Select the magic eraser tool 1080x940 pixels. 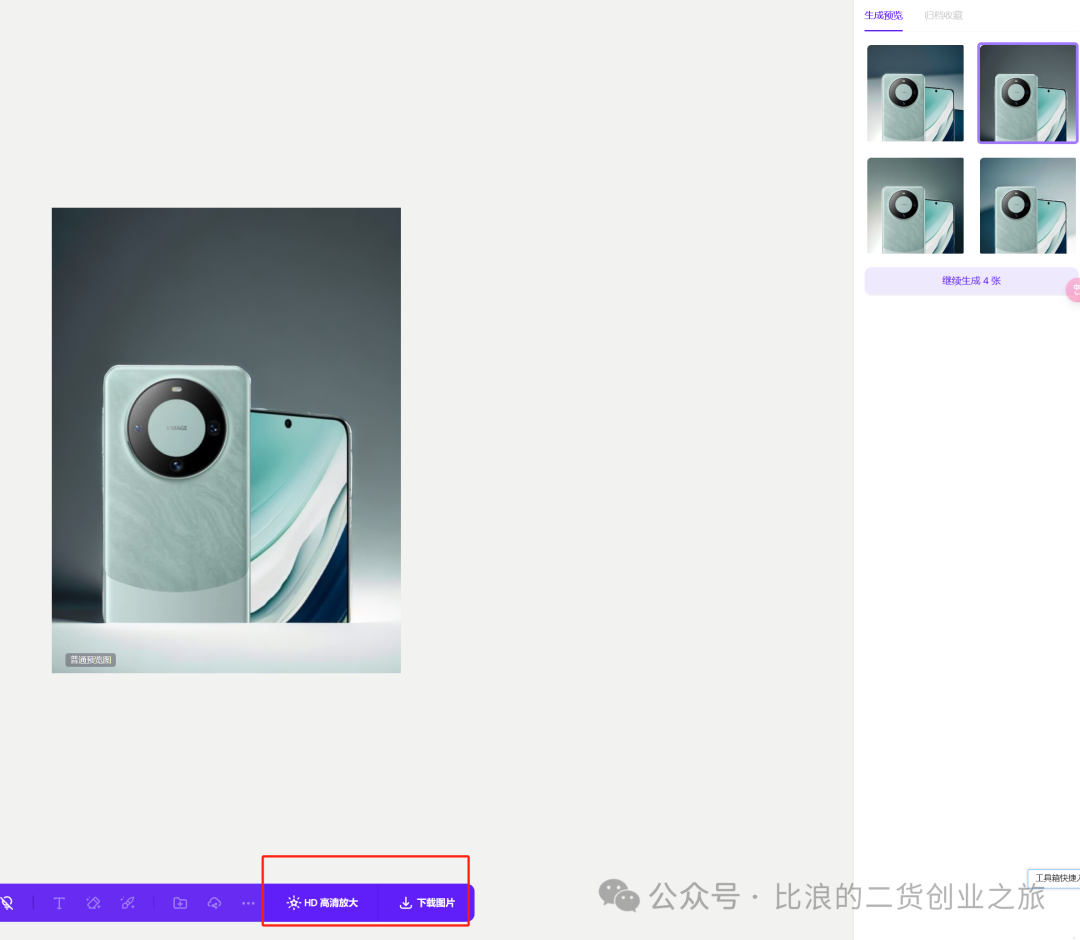coord(93,903)
